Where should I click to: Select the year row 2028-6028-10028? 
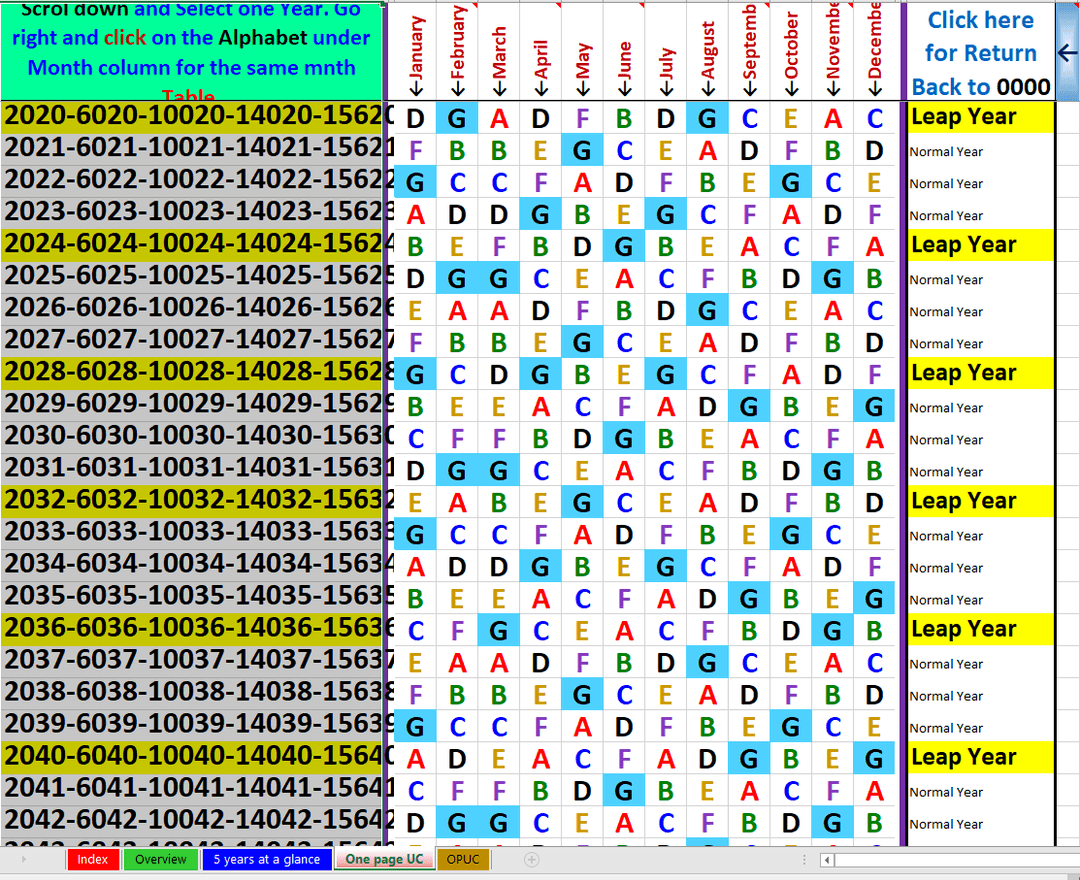pos(192,374)
